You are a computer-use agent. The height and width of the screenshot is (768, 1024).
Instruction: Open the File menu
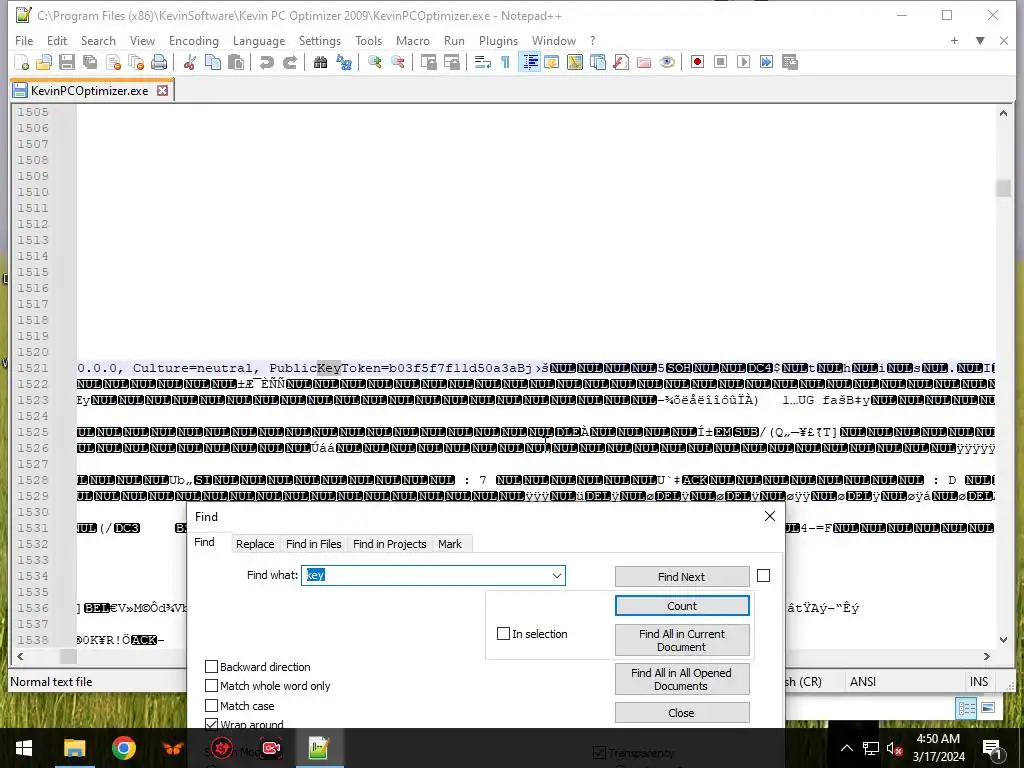point(24,40)
